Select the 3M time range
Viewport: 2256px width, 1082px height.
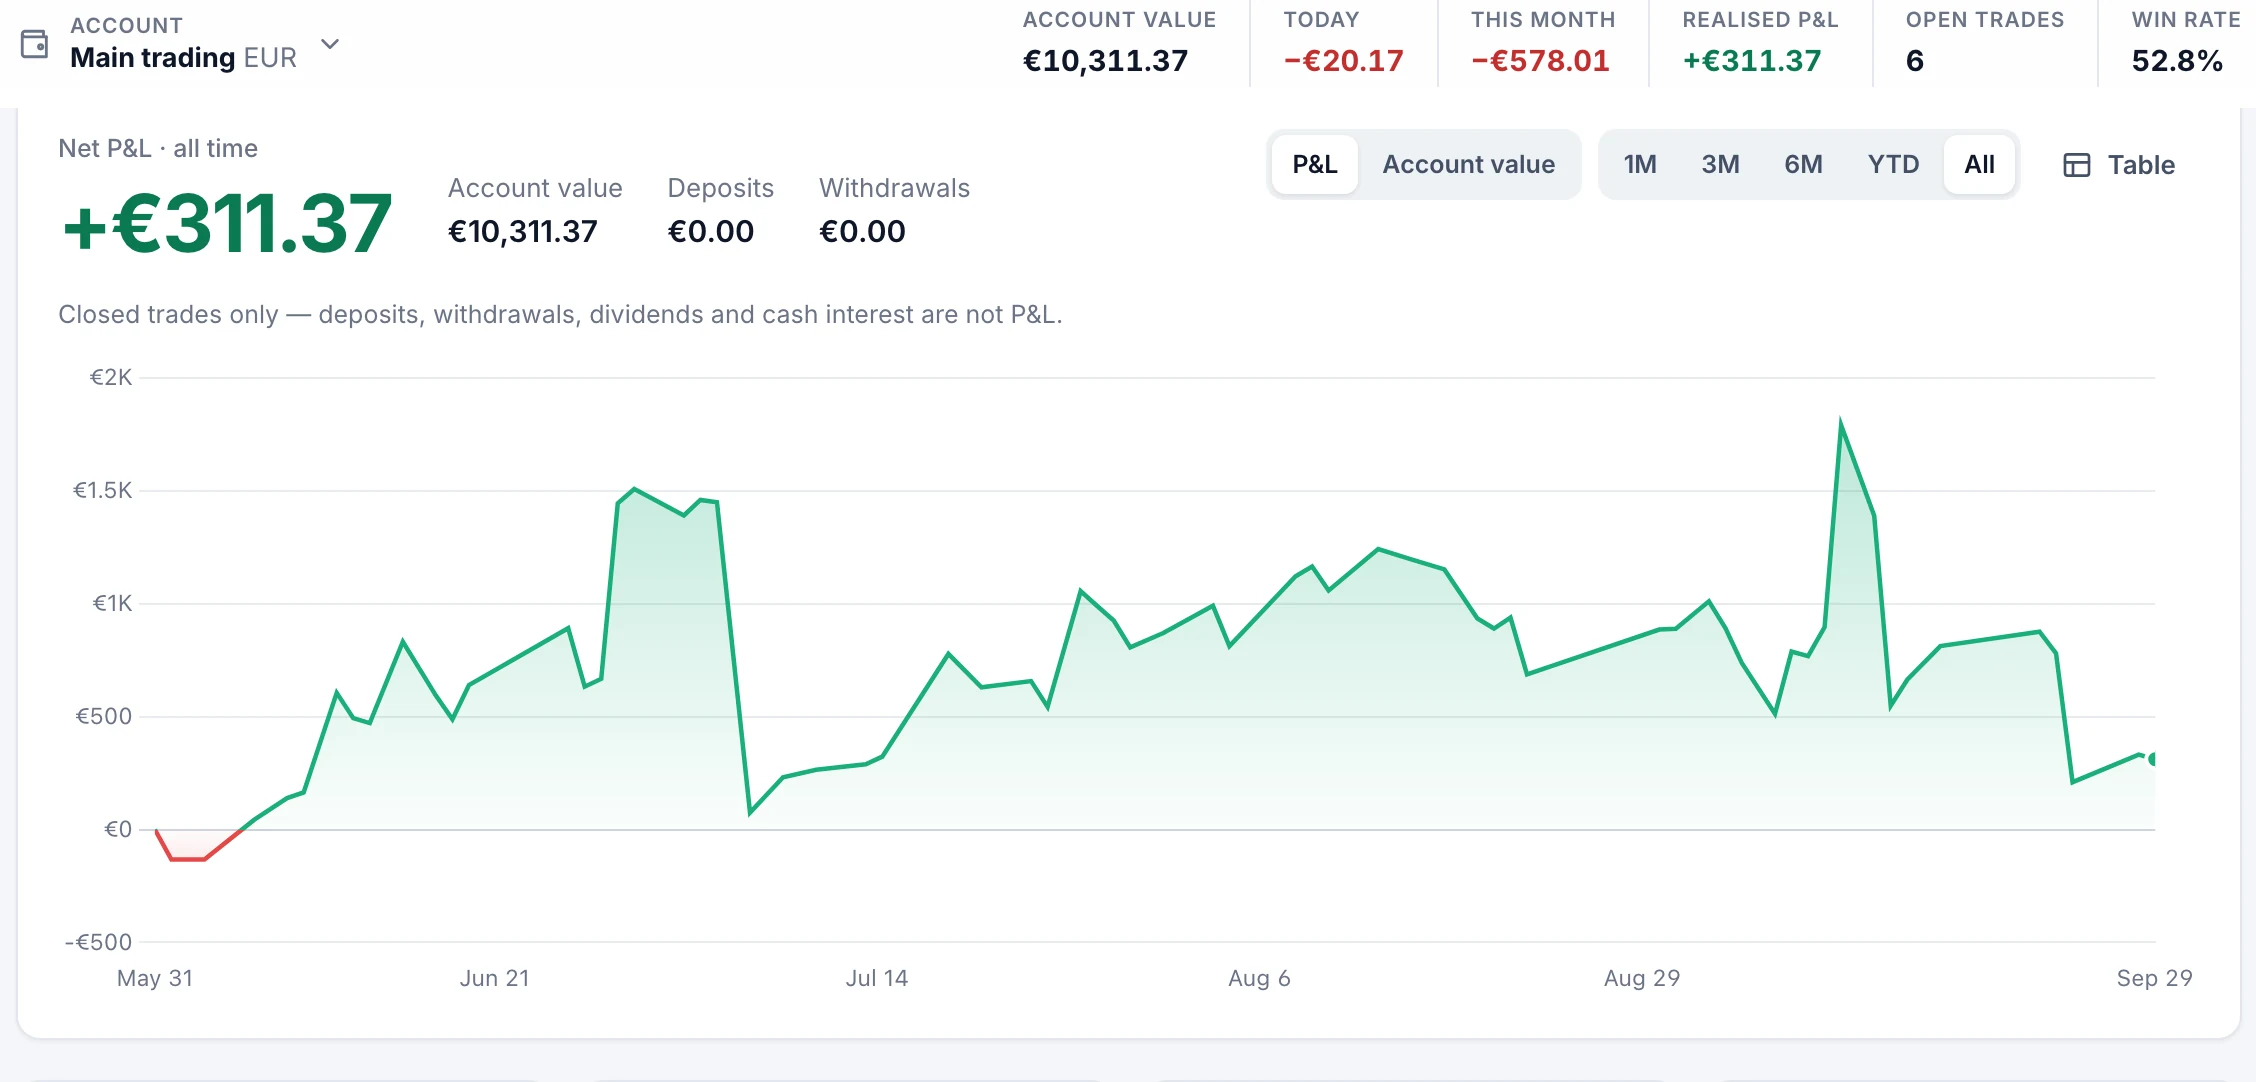point(1720,165)
